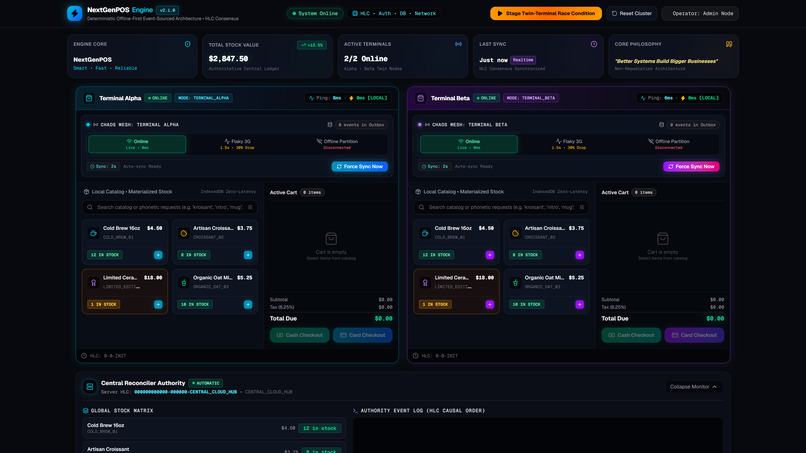Viewport: 806px width, 453px height.
Task: Add Limited Ceramic item in Terminal Alpha
Action: (158, 304)
